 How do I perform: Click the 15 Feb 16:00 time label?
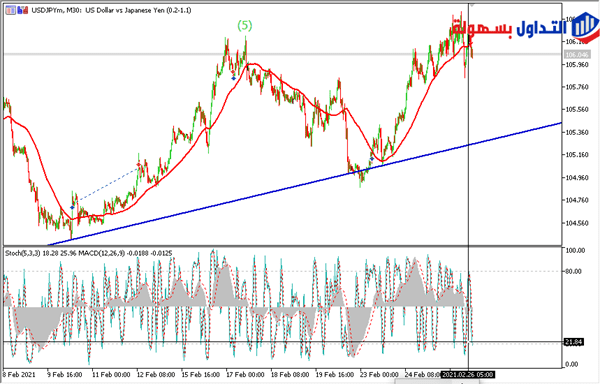point(201,374)
